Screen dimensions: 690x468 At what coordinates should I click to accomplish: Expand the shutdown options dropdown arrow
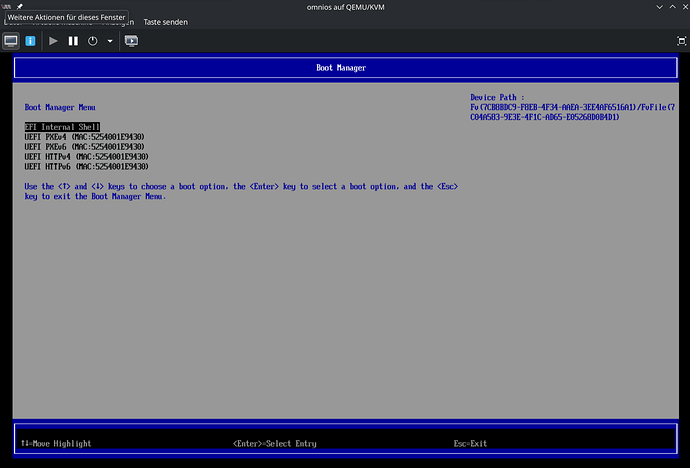pyautogui.click(x=110, y=41)
